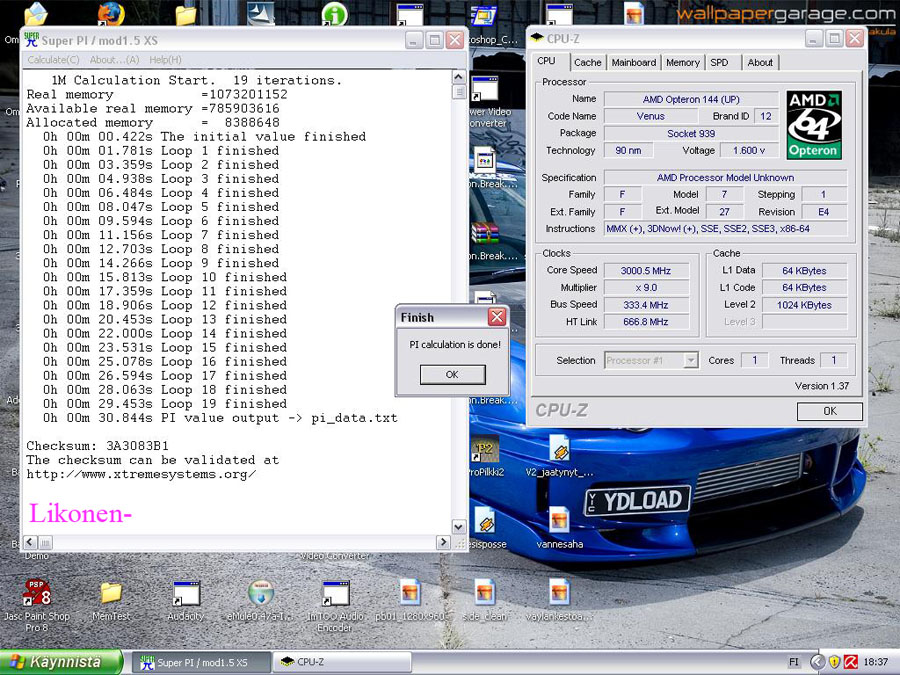Click the Level 2 1024 KBytes value

804,305
